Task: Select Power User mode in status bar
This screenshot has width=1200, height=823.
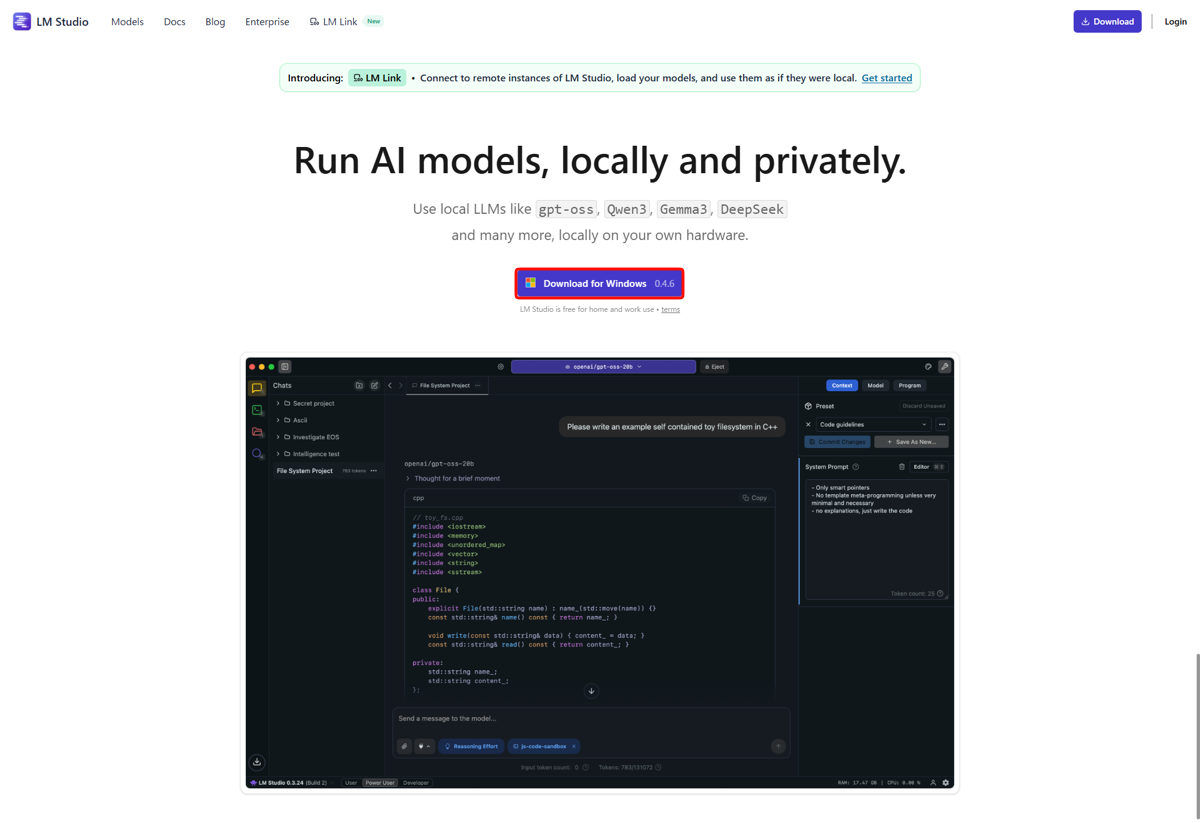Action: [x=380, y=783]
